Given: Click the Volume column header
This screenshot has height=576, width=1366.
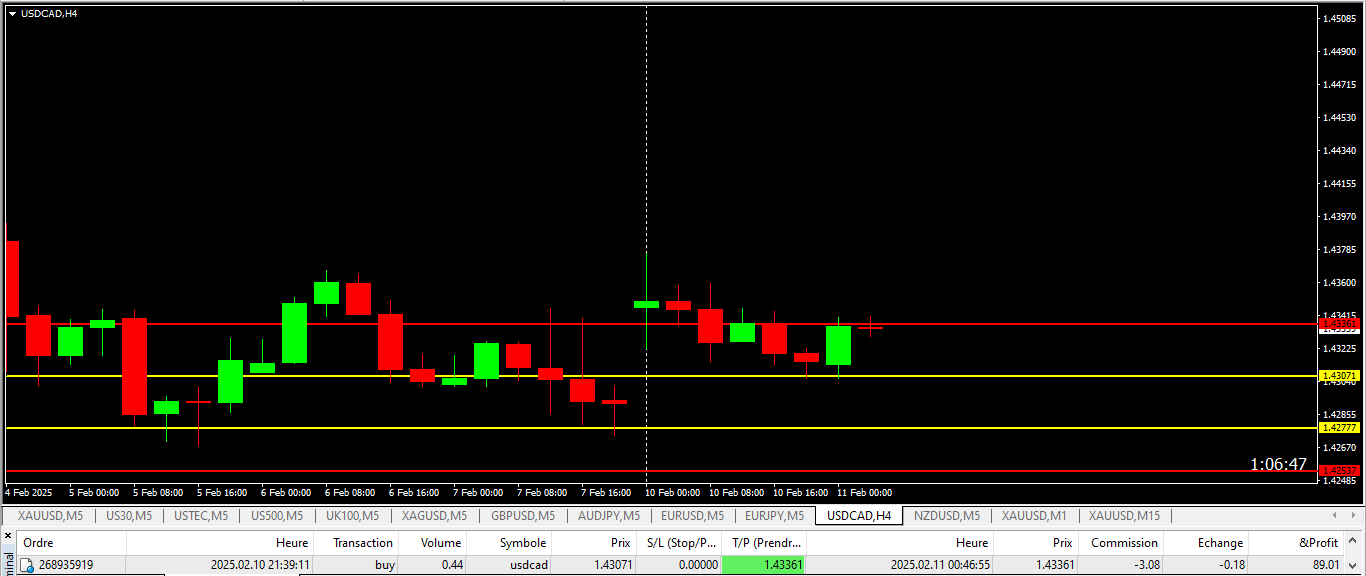Looking at the screenshot, I should coord(439,543).
